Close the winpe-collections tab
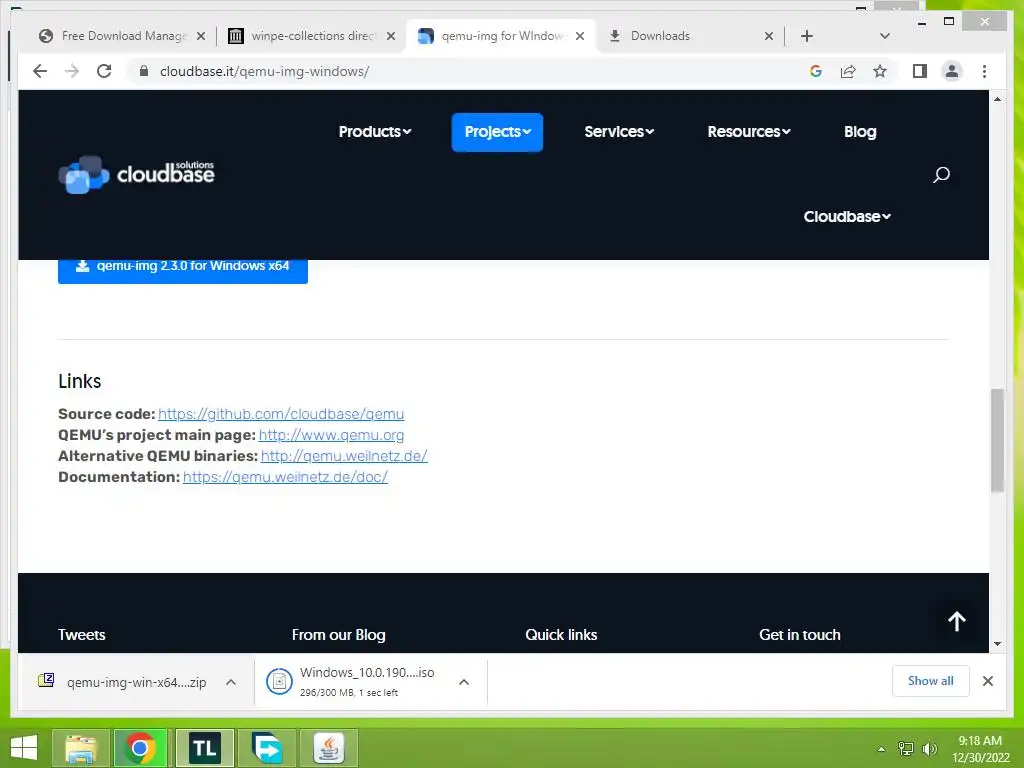 [391, 36]
